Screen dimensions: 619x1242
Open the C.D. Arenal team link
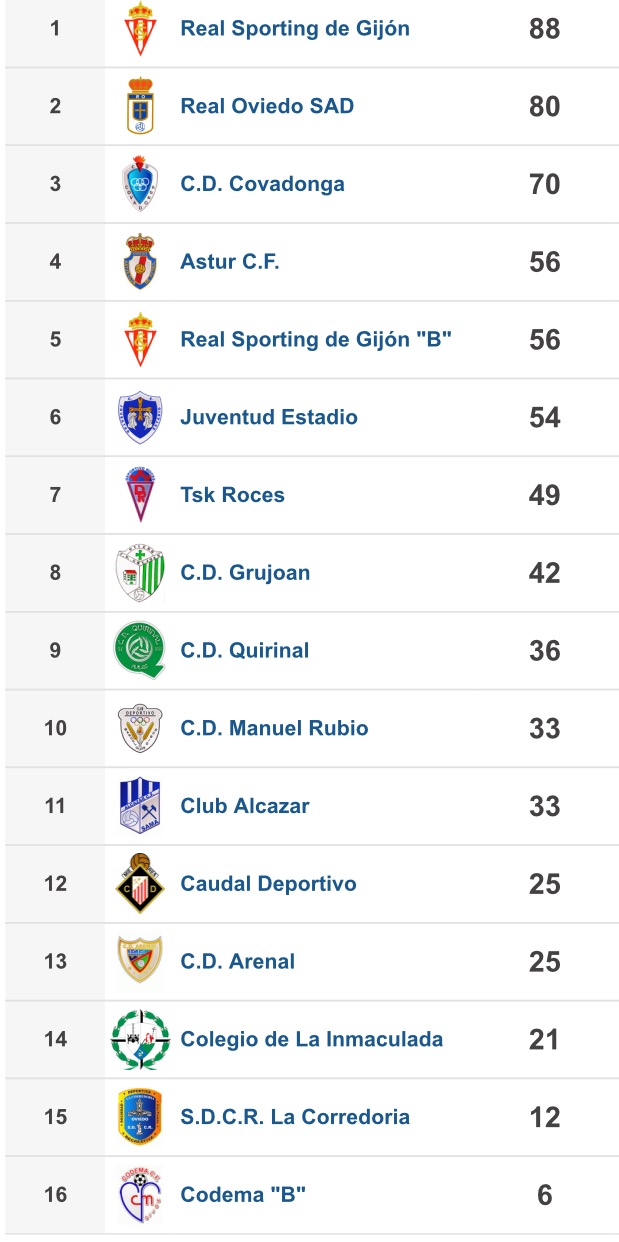(x=237, y=962)
